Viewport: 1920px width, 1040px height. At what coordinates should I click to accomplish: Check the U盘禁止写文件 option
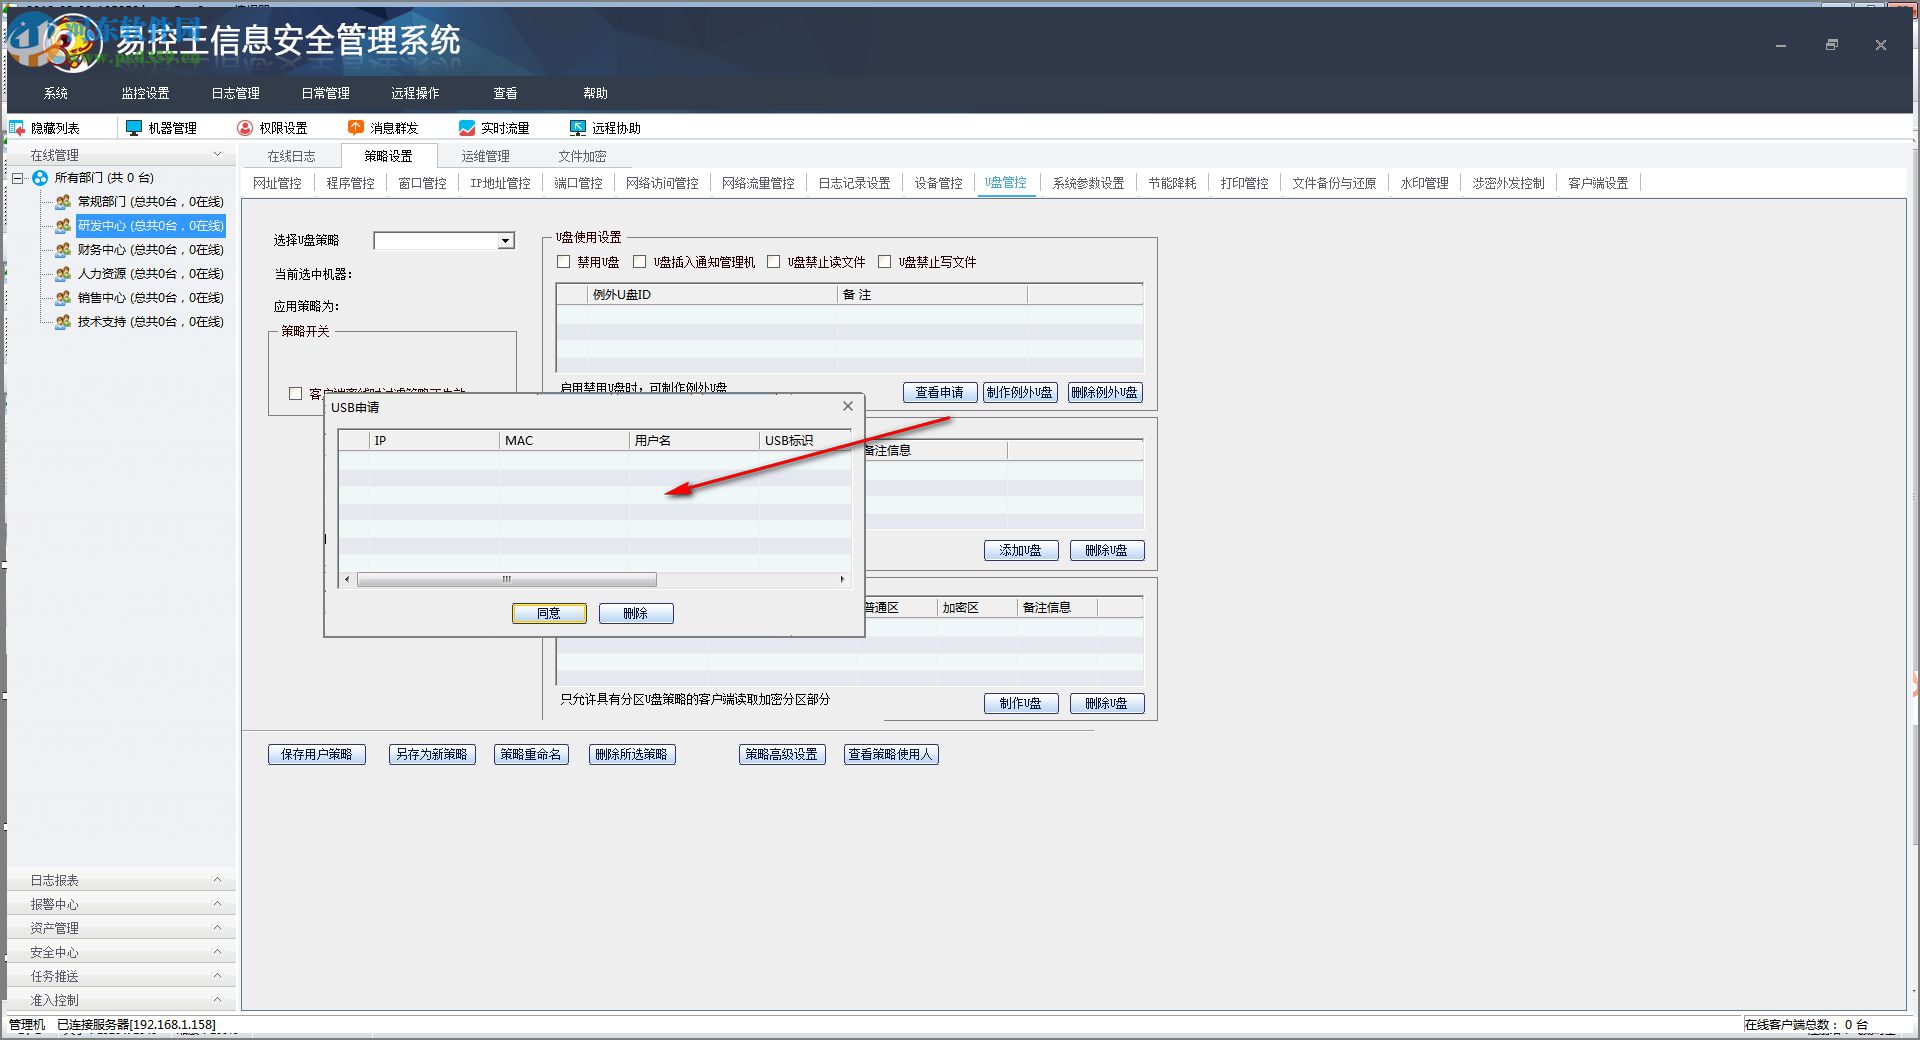coord(885,262)
